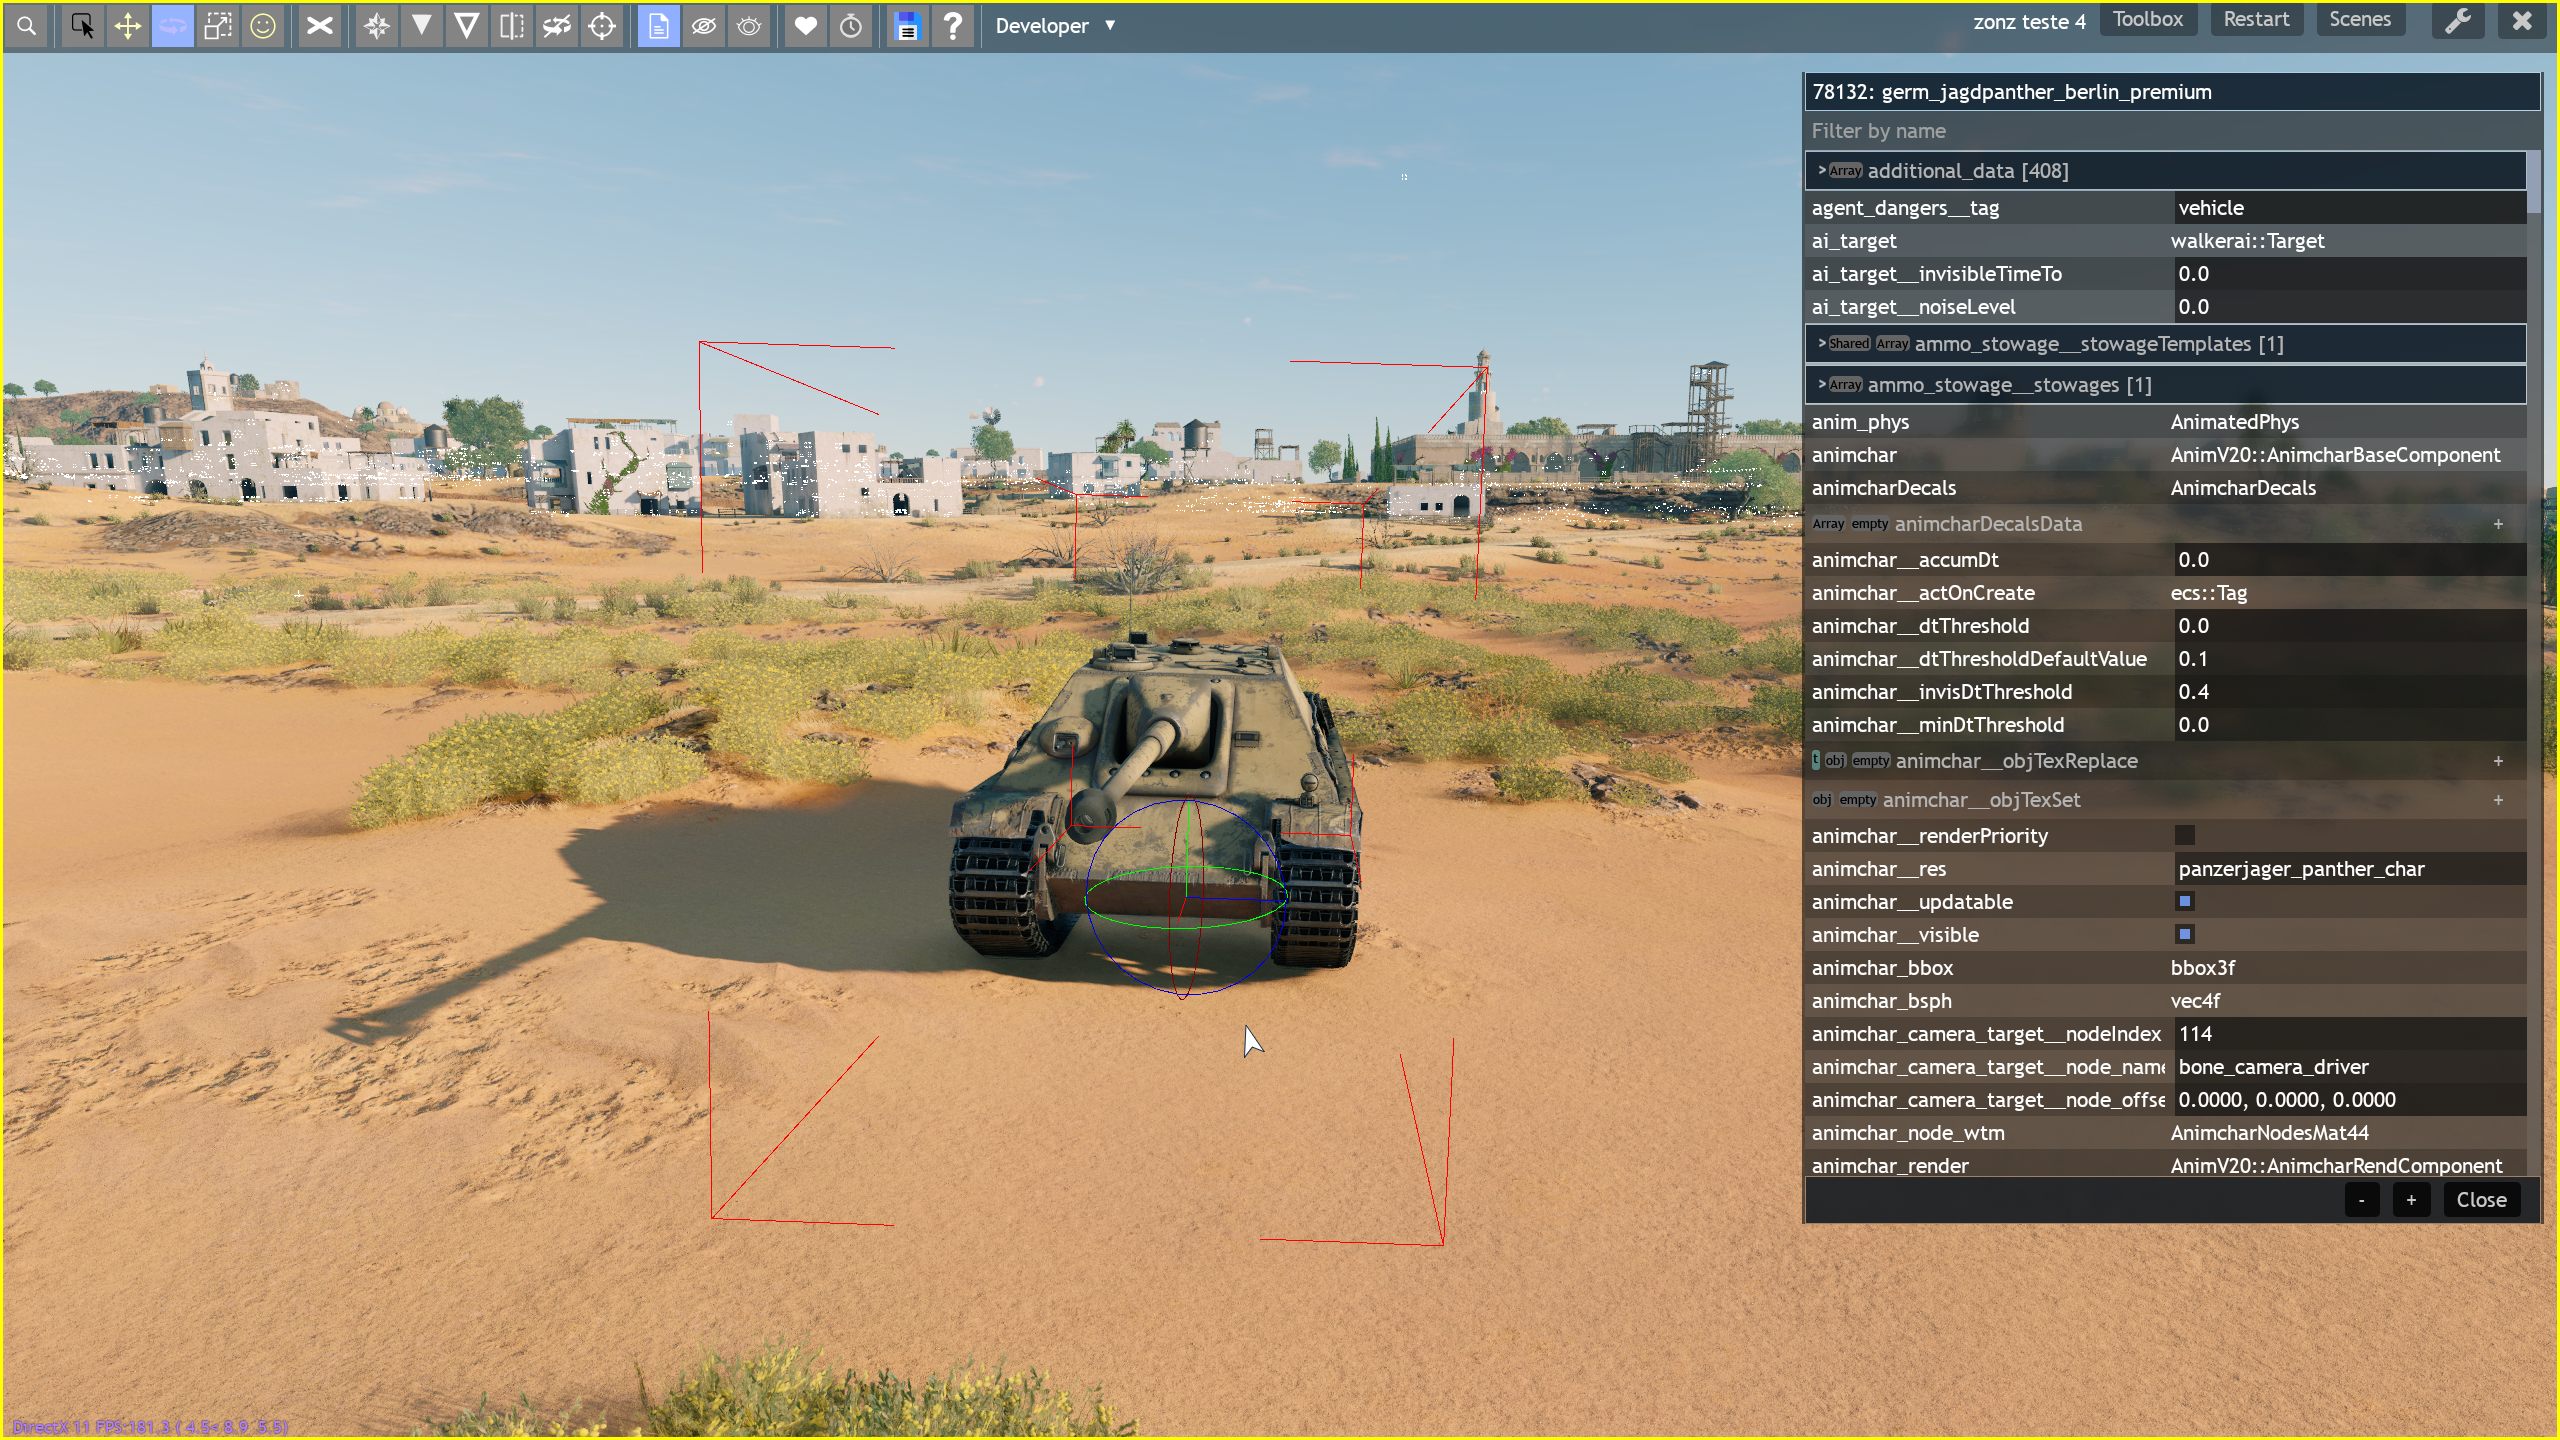2560x1440 pixels.
Task: Click the magnifier search icon
Action: click(x=27, y=26)
